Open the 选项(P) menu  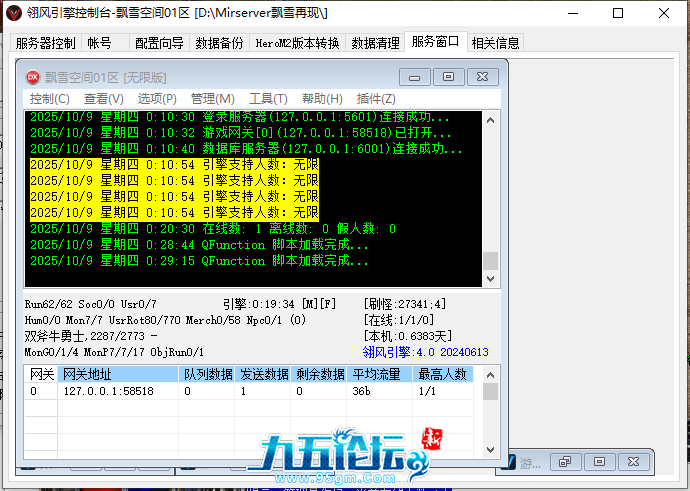click(x=157, y=99)
